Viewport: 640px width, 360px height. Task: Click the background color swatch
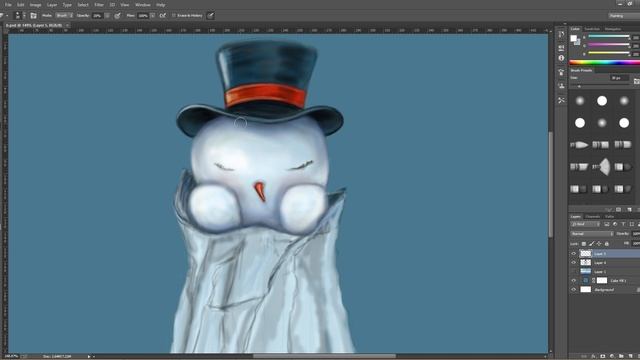pyautogui.click(x=578, y=42)
